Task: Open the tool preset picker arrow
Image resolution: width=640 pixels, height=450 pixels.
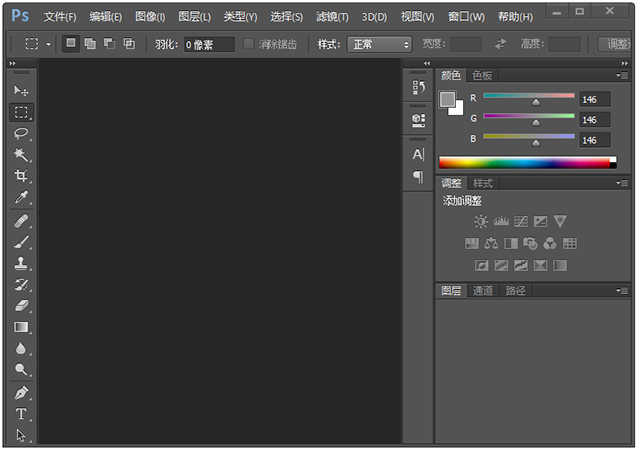Action: [x=48, y=45]
